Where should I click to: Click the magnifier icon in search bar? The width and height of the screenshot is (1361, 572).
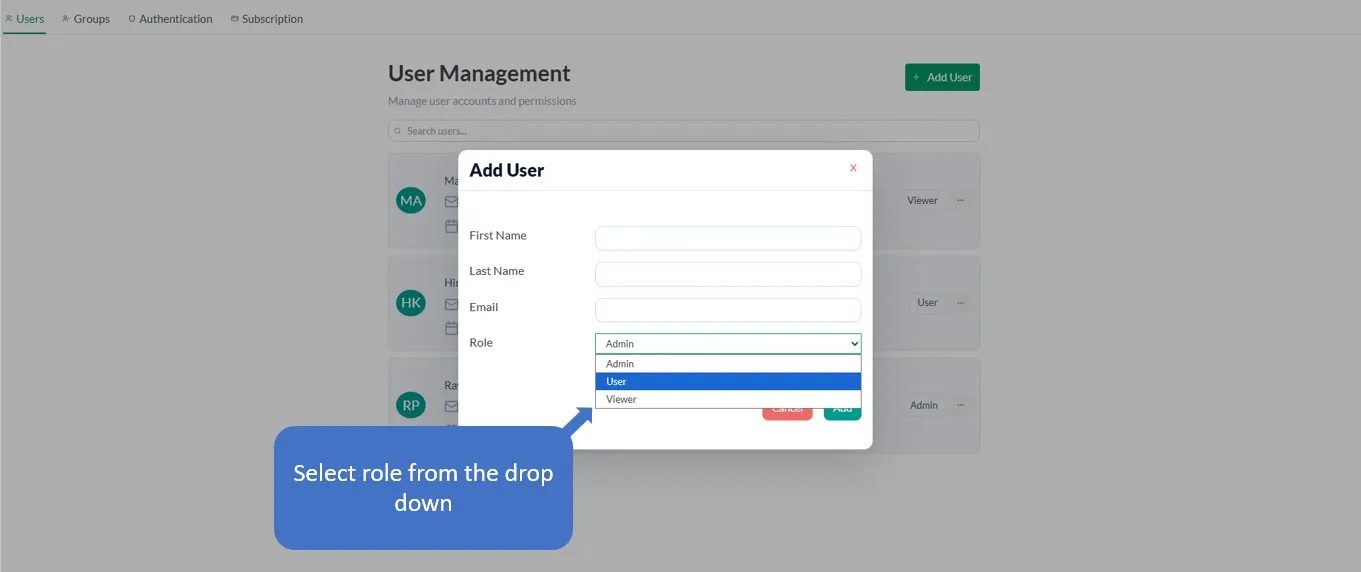pyautogui.click(x=399, y=131)
